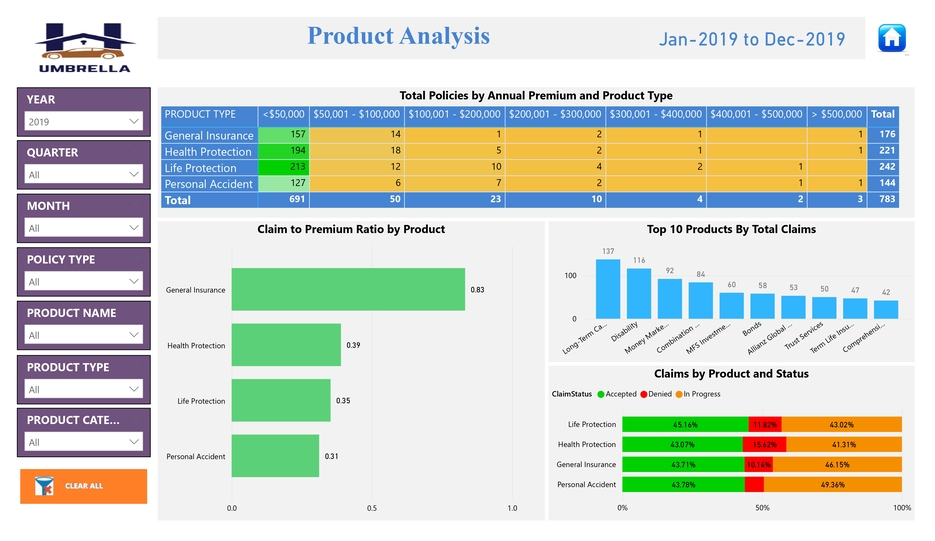The height and width of the screenshot is (541, 935).
Task: Select the General Insurance ratio bar
Action: [348, 290]
